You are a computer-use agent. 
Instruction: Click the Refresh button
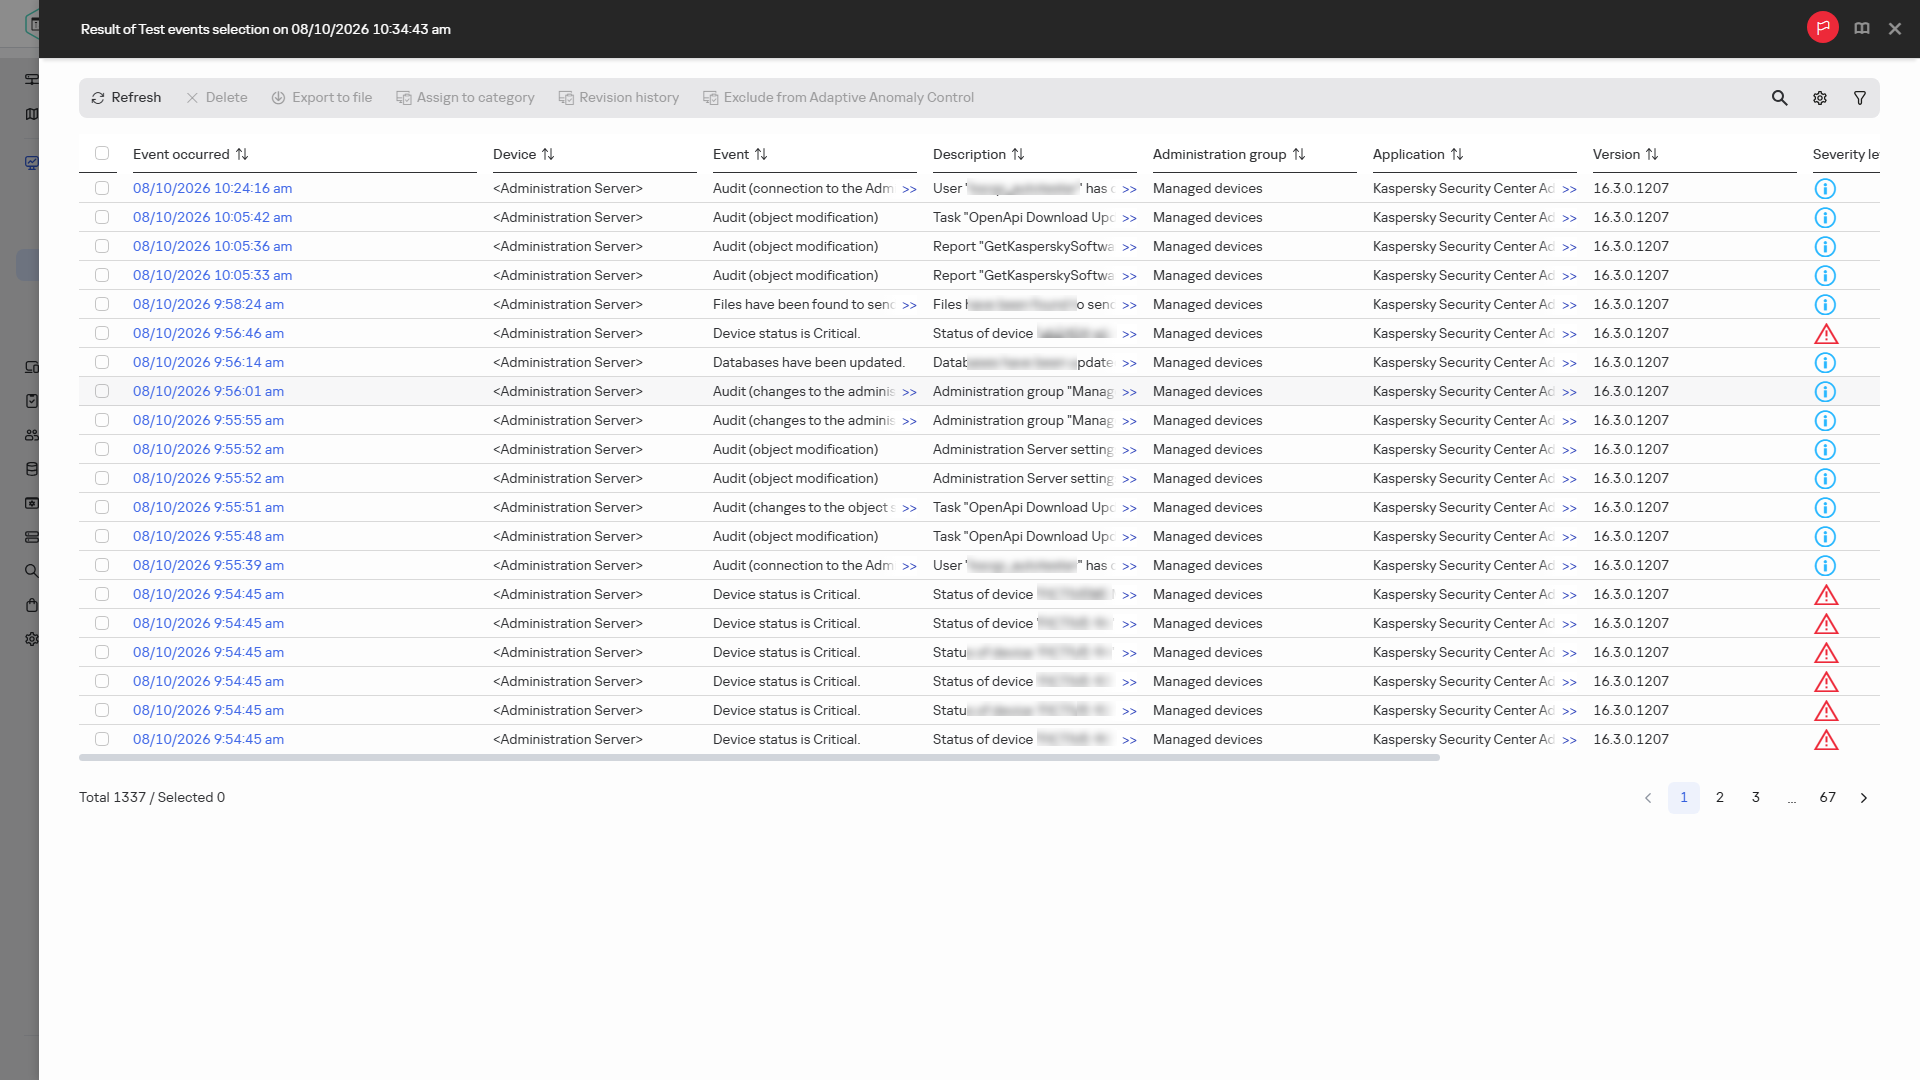[126, 98]
